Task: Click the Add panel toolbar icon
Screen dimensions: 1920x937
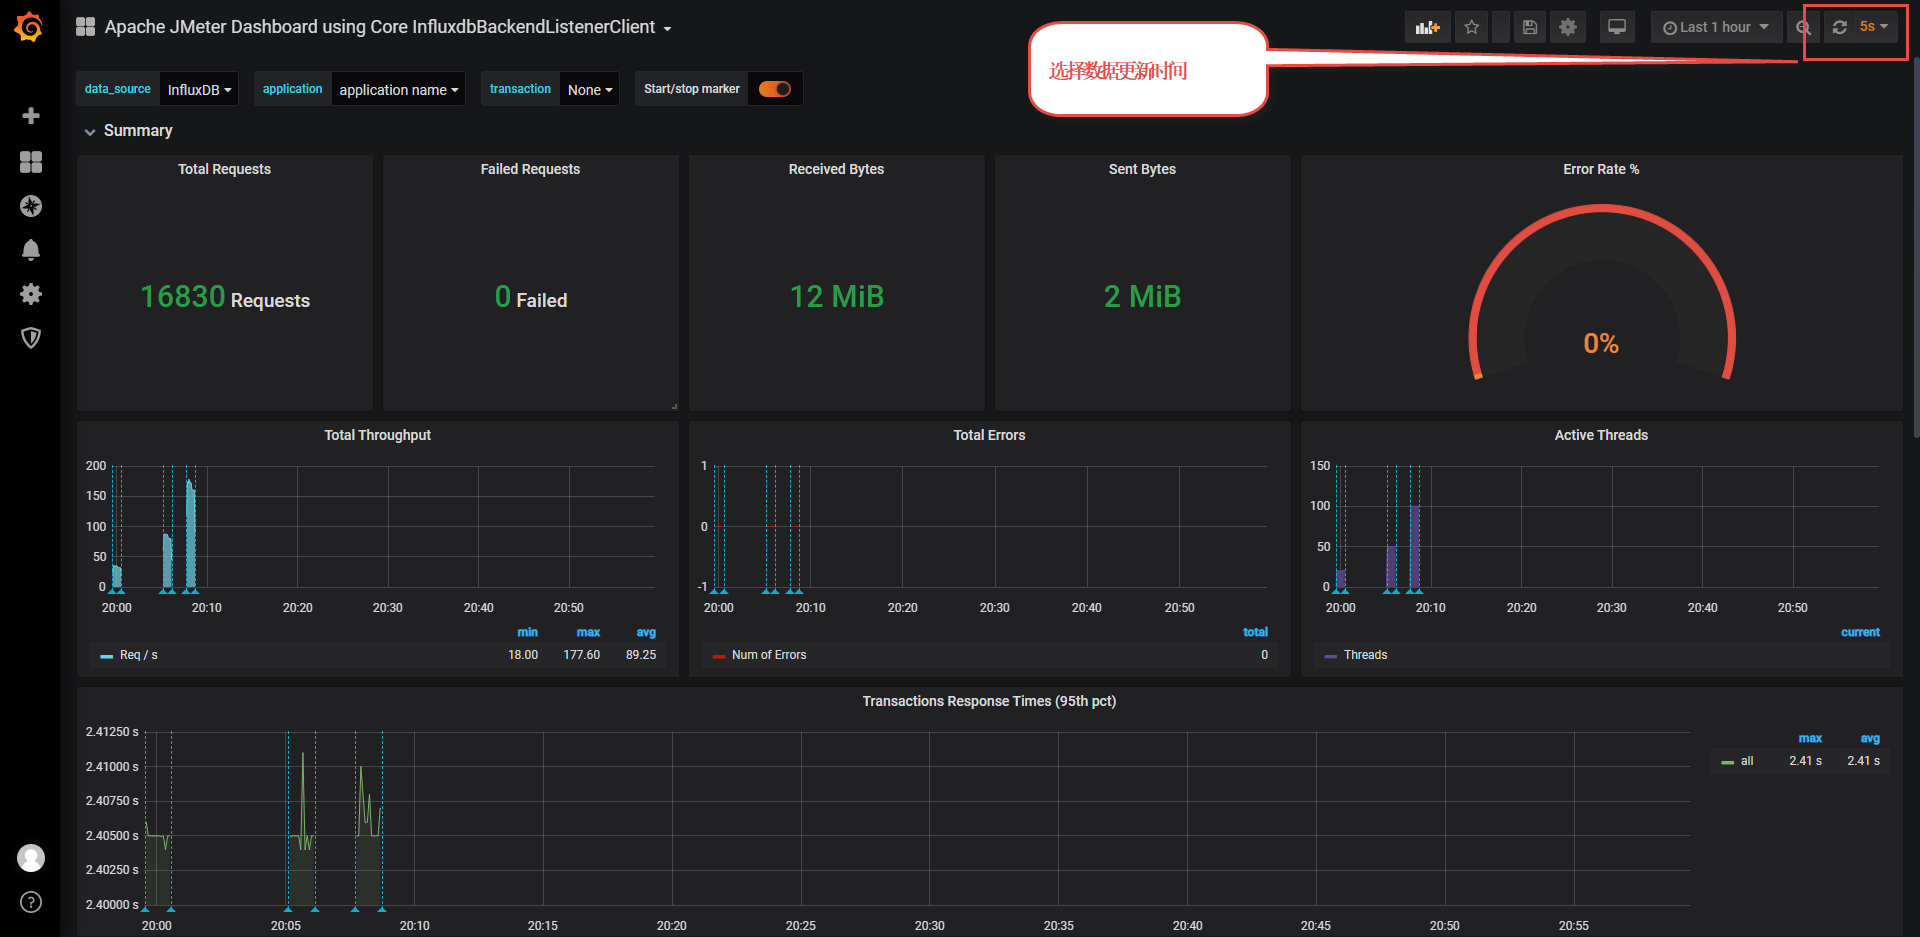Action: (1427, 28)
